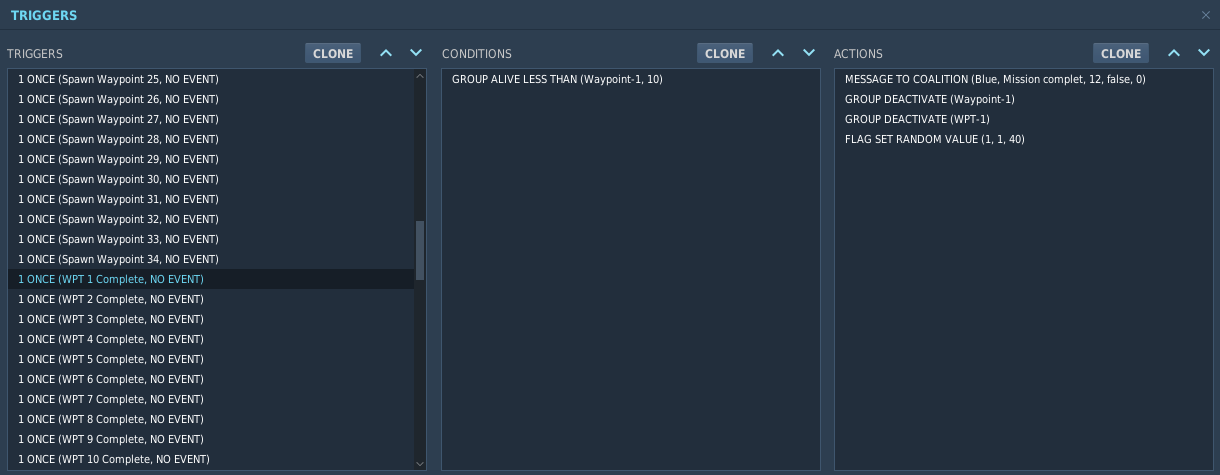This screenshot has width=1220, height=475.
Task: Move selected trigger down arrow
Action: pyautogui.click(x=417, y=53)
